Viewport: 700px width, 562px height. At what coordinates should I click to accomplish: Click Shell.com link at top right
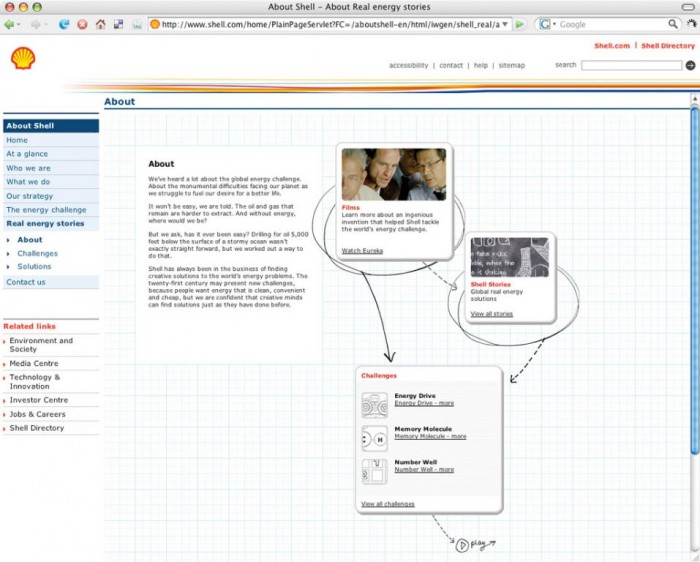point(612,46)
